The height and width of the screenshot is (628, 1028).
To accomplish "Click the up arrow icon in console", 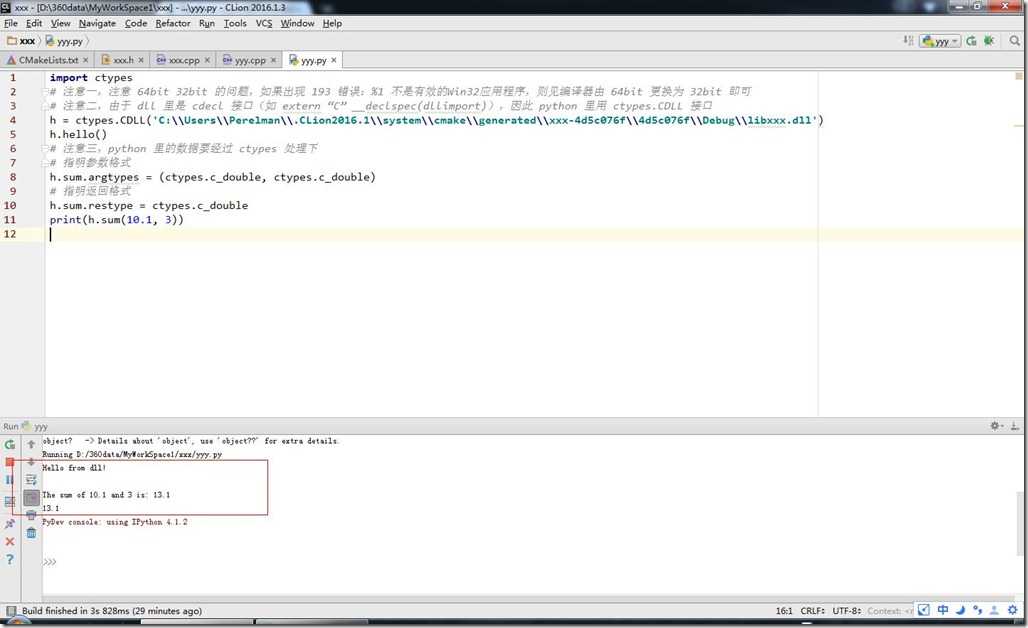I will tap(31, 444).
